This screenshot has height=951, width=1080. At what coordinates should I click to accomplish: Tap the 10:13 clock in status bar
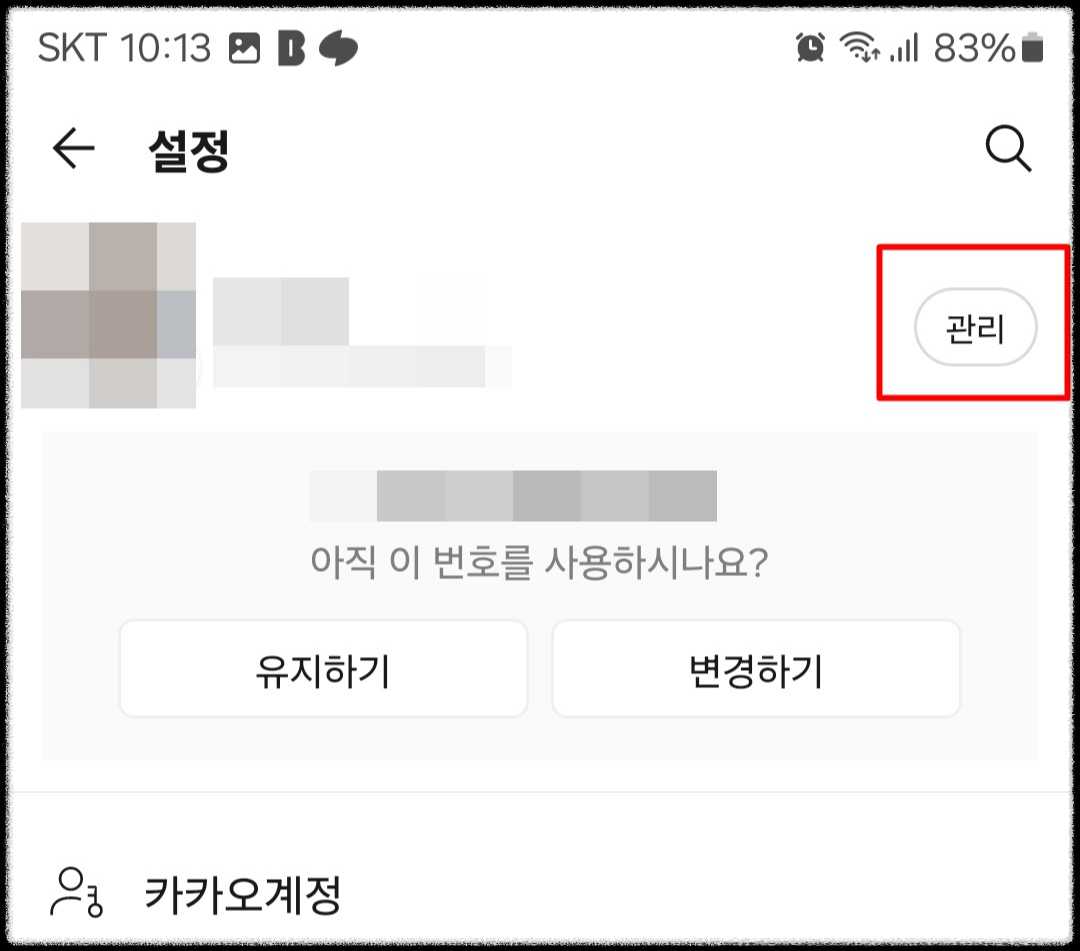point(165,48)
